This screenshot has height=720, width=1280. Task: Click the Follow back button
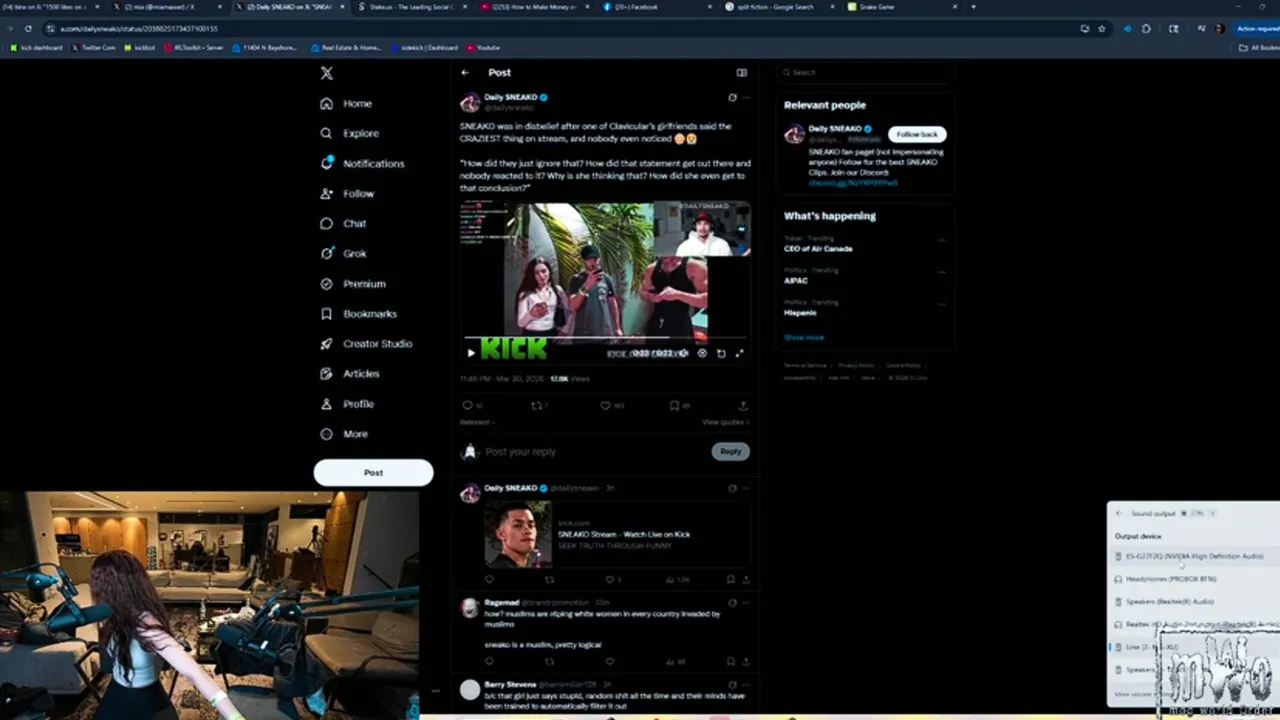(x=917, y=134)
